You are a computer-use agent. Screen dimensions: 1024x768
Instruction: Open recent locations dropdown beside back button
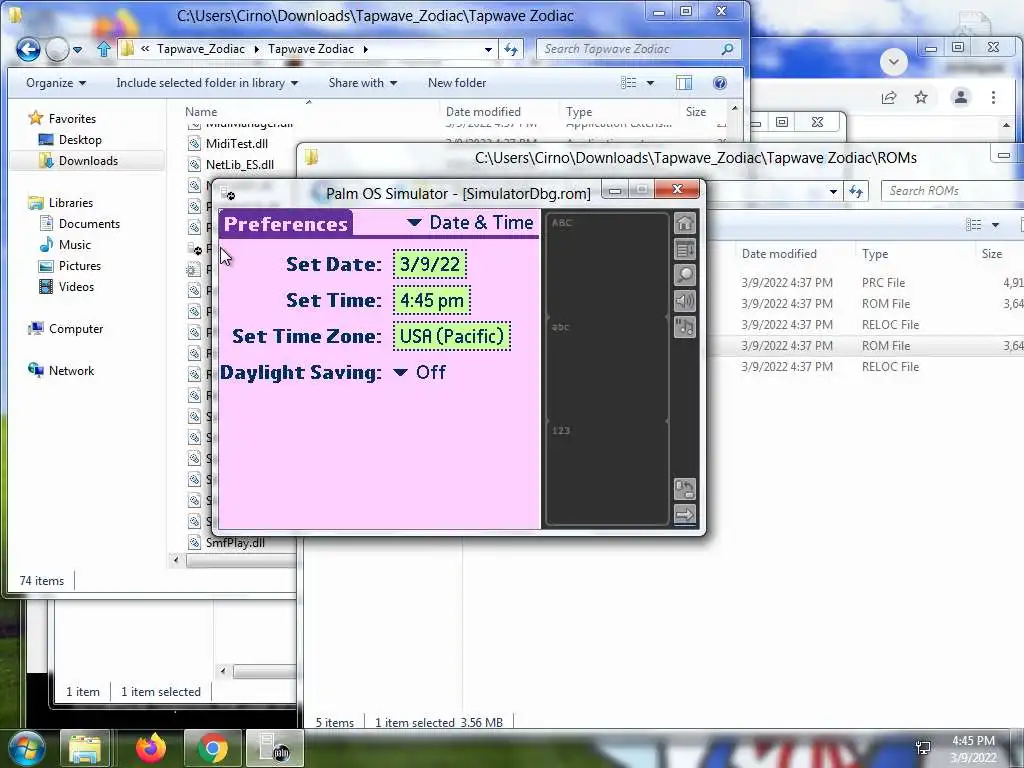(78, 50)
